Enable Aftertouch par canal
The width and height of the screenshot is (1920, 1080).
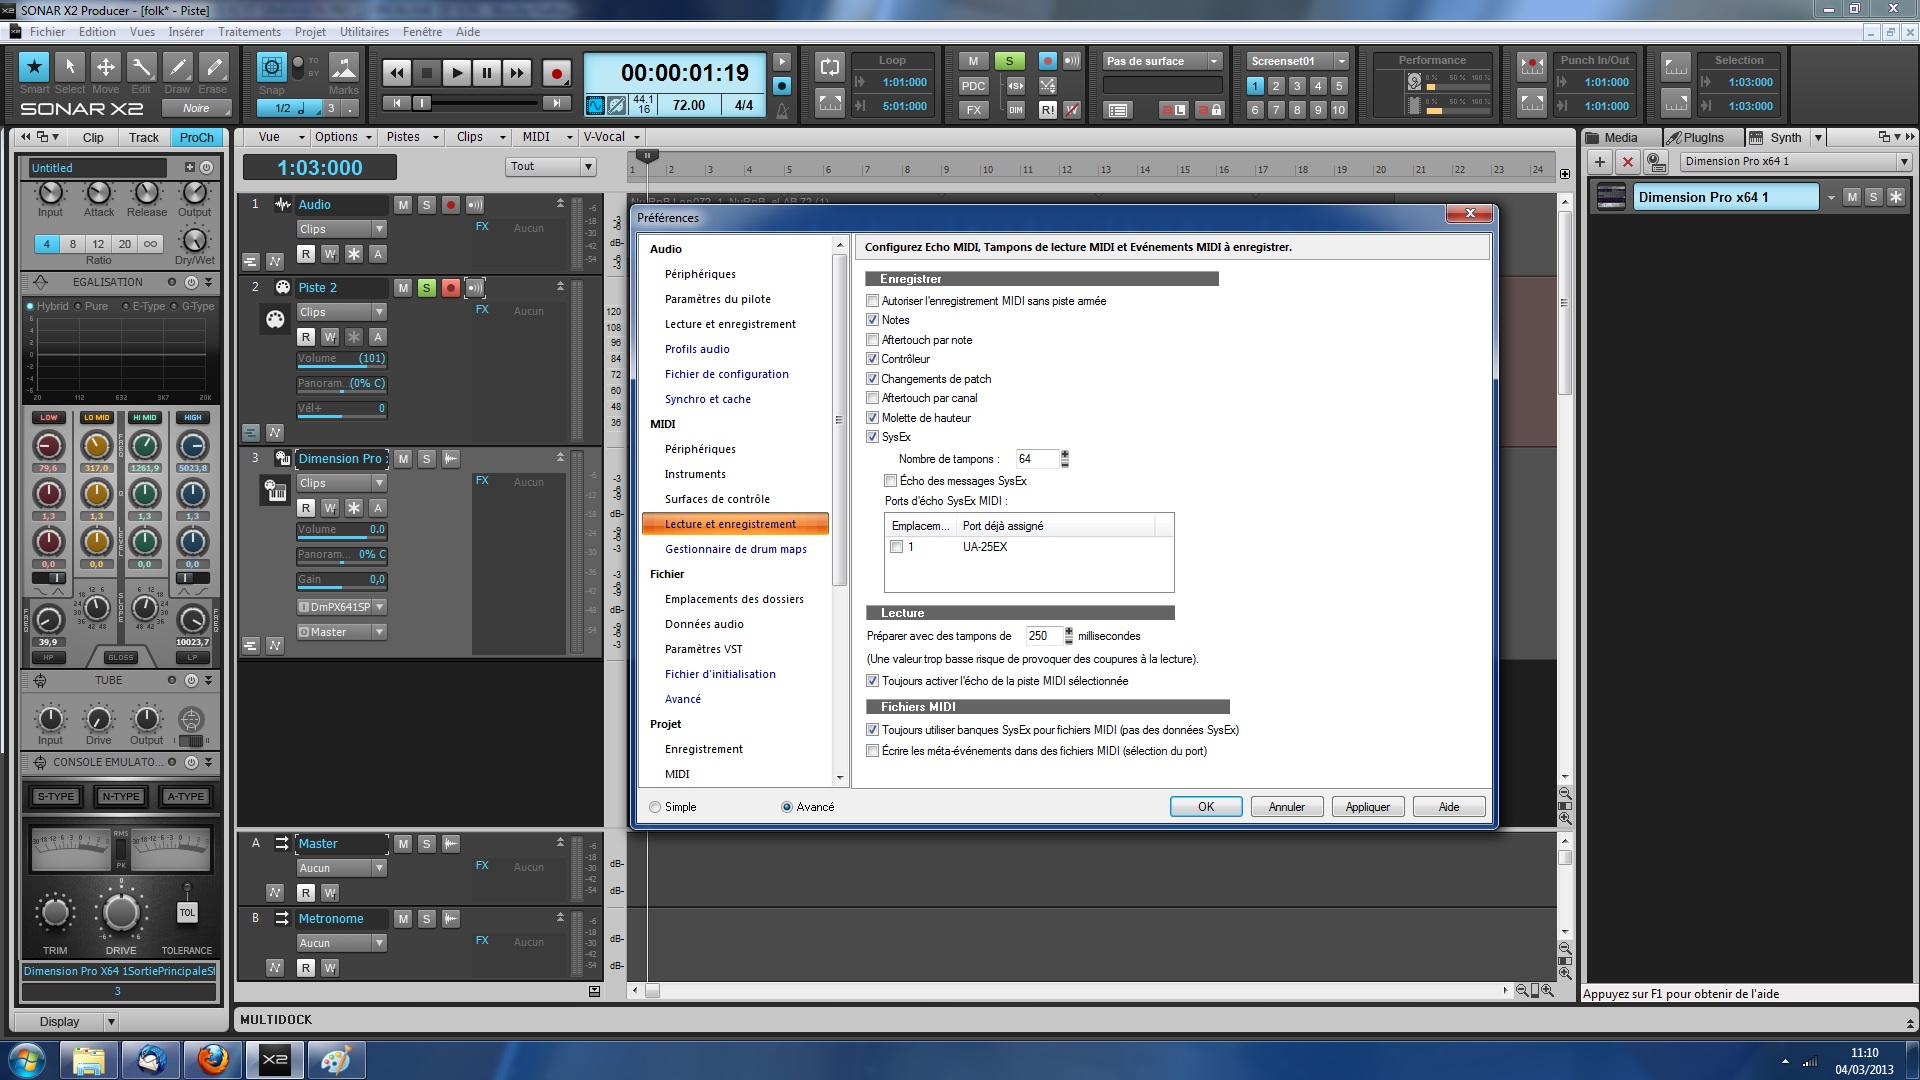873,398
